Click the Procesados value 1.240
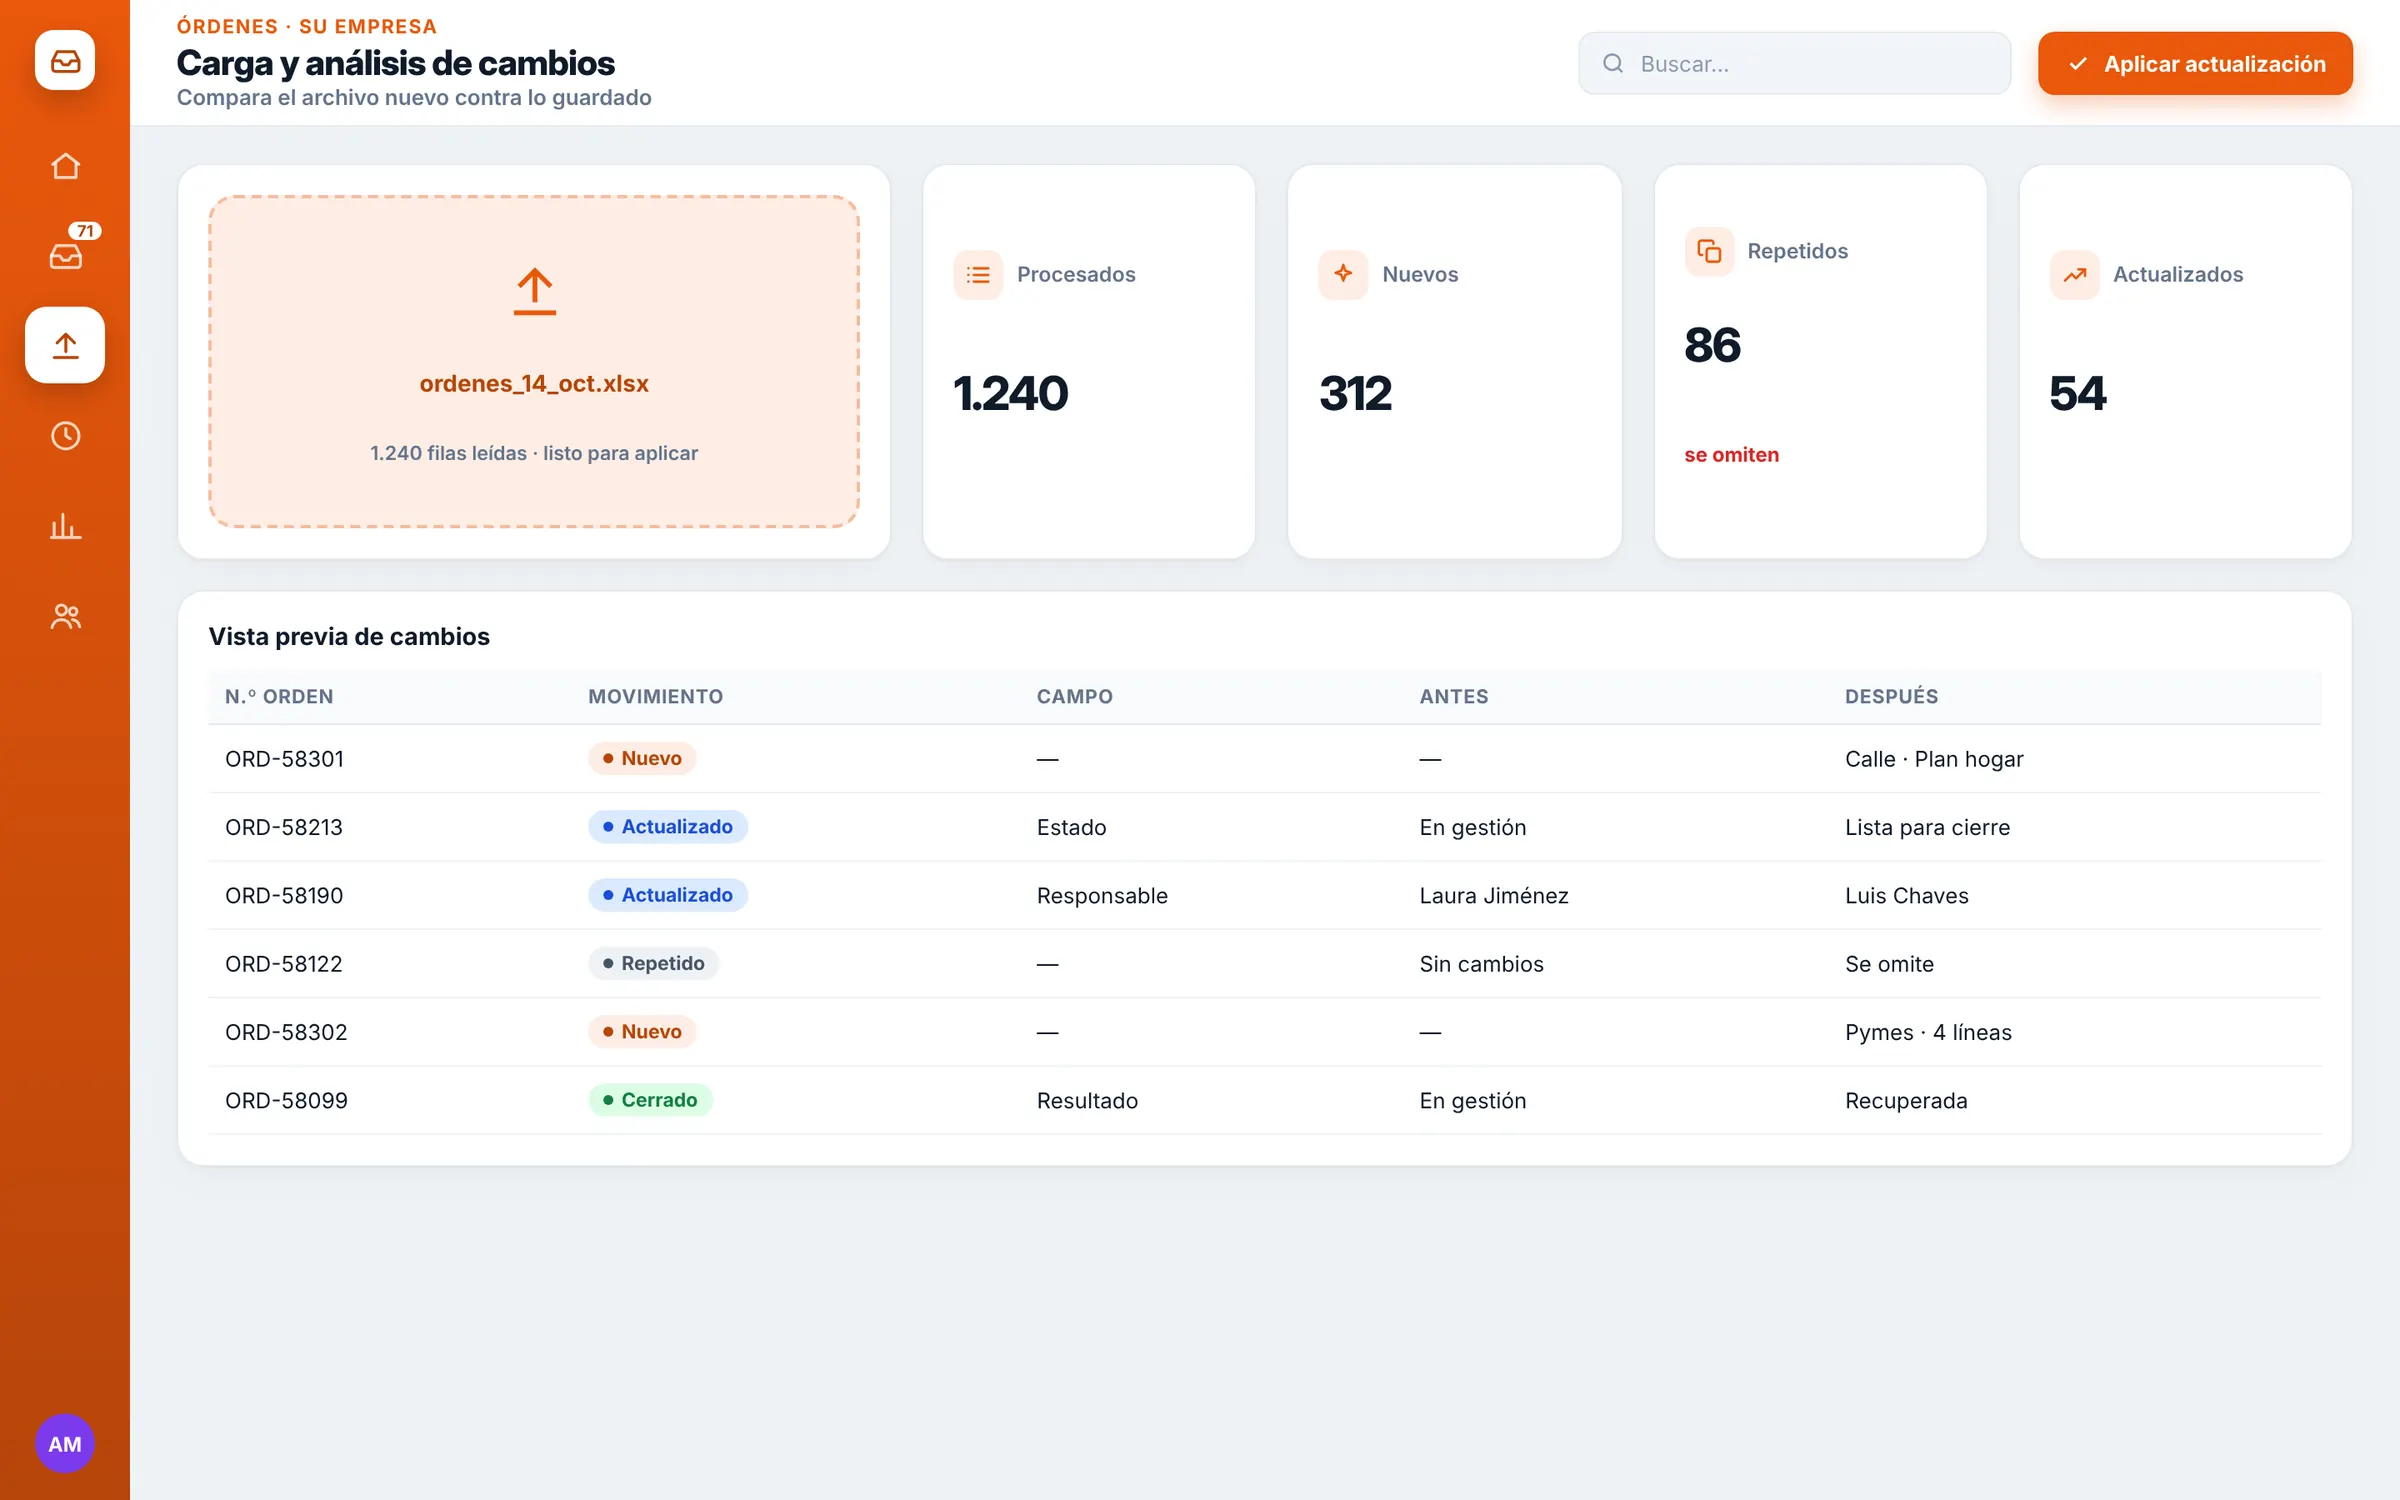 (x=1011, y=393)
